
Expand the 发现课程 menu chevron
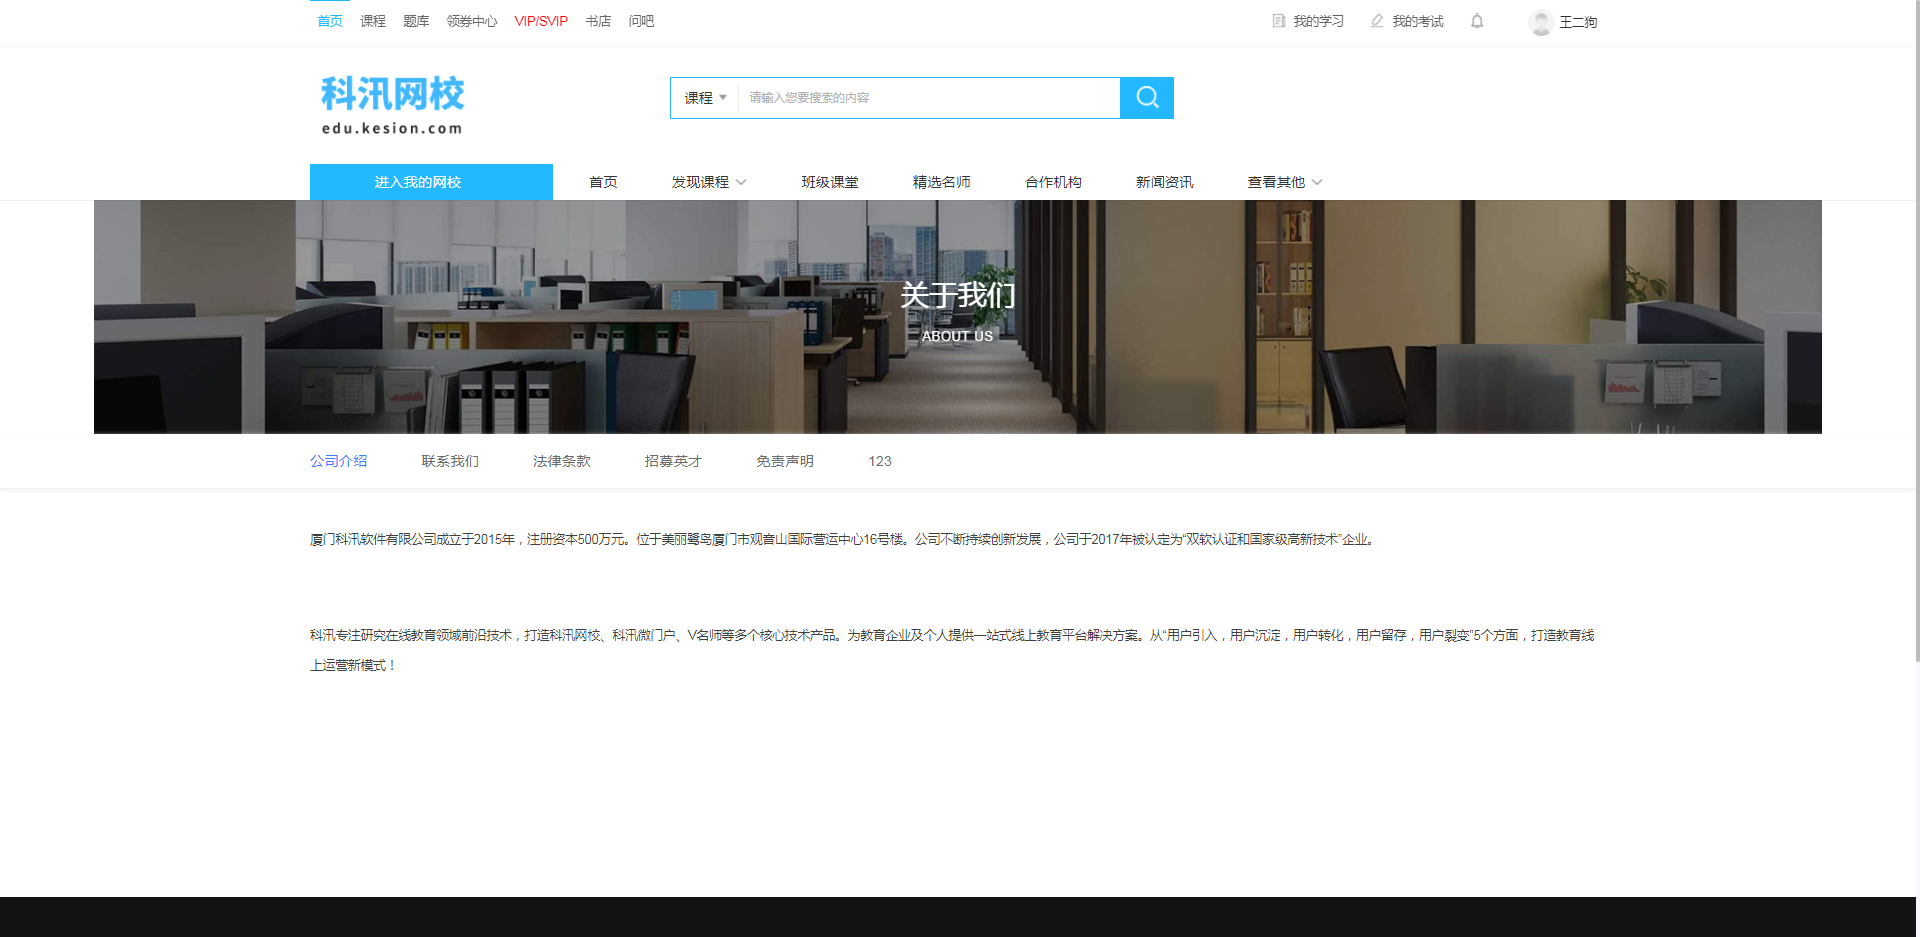click(x=741, y=182)
